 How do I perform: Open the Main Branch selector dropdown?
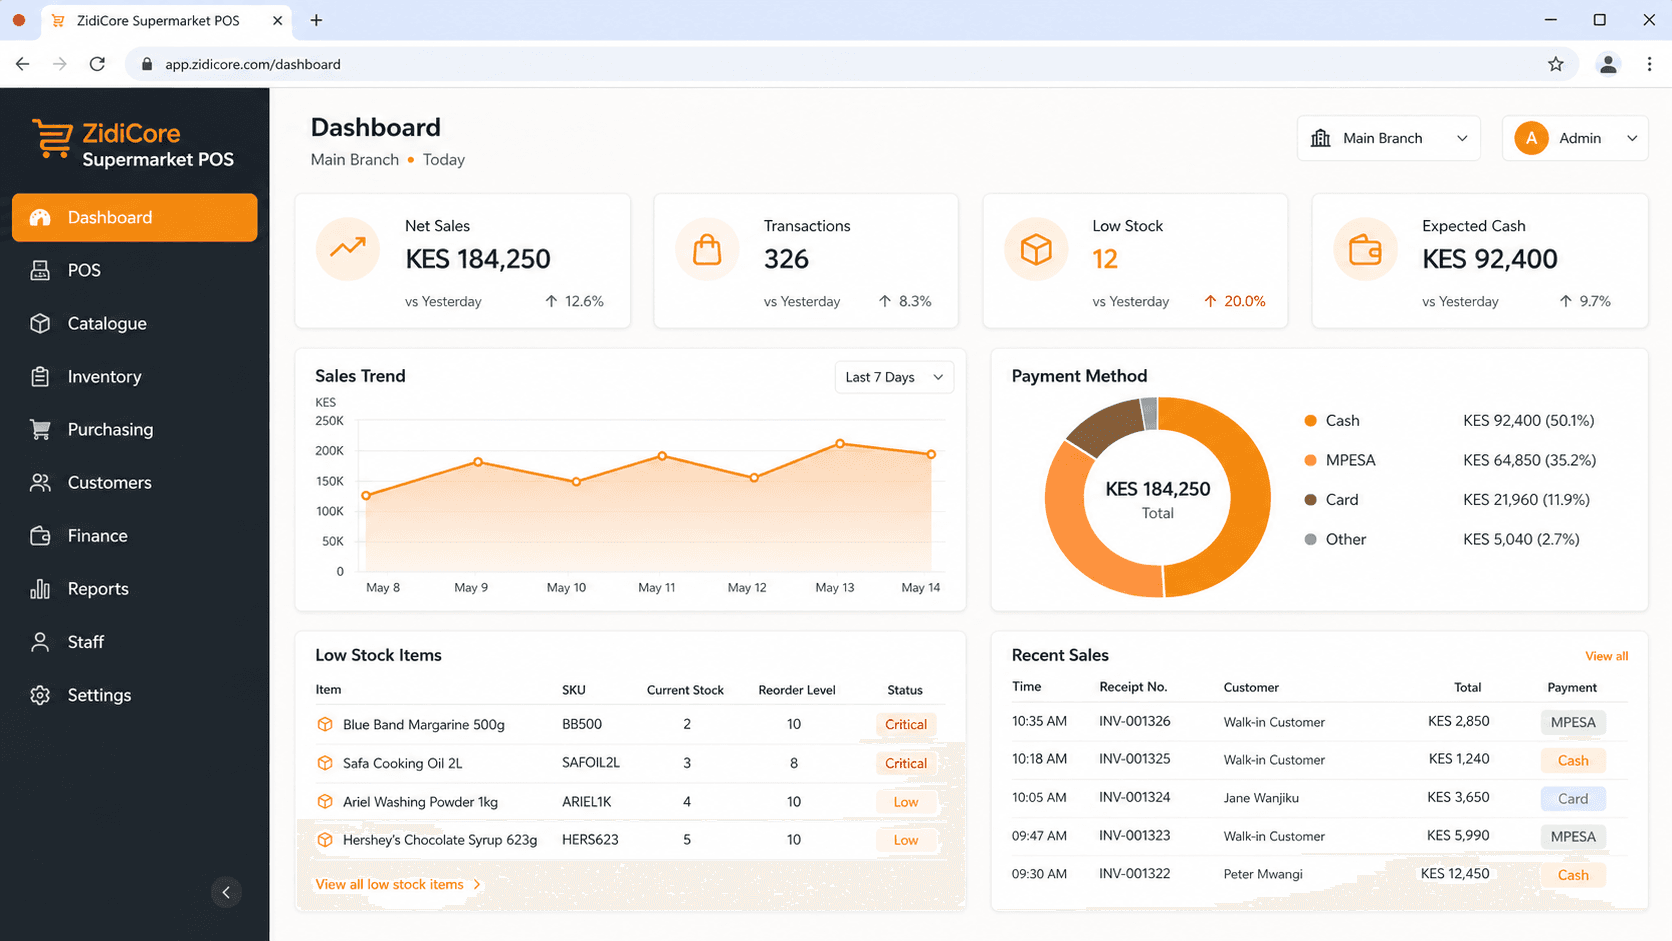pyautogui.click(x=1389, y=138)
